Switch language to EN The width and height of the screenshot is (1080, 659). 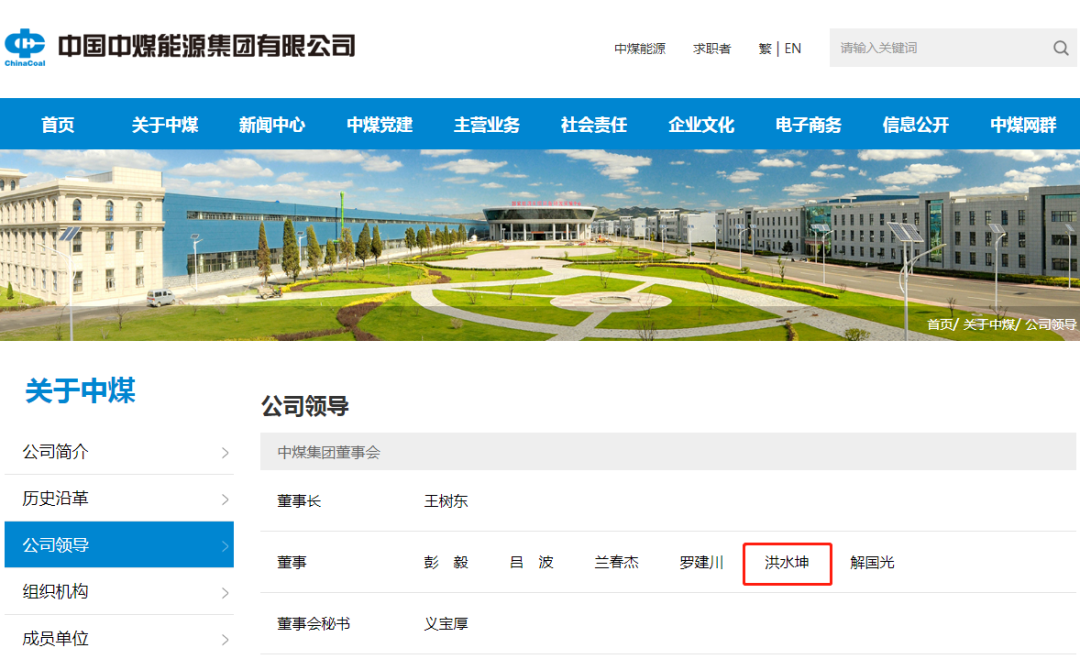793,49
